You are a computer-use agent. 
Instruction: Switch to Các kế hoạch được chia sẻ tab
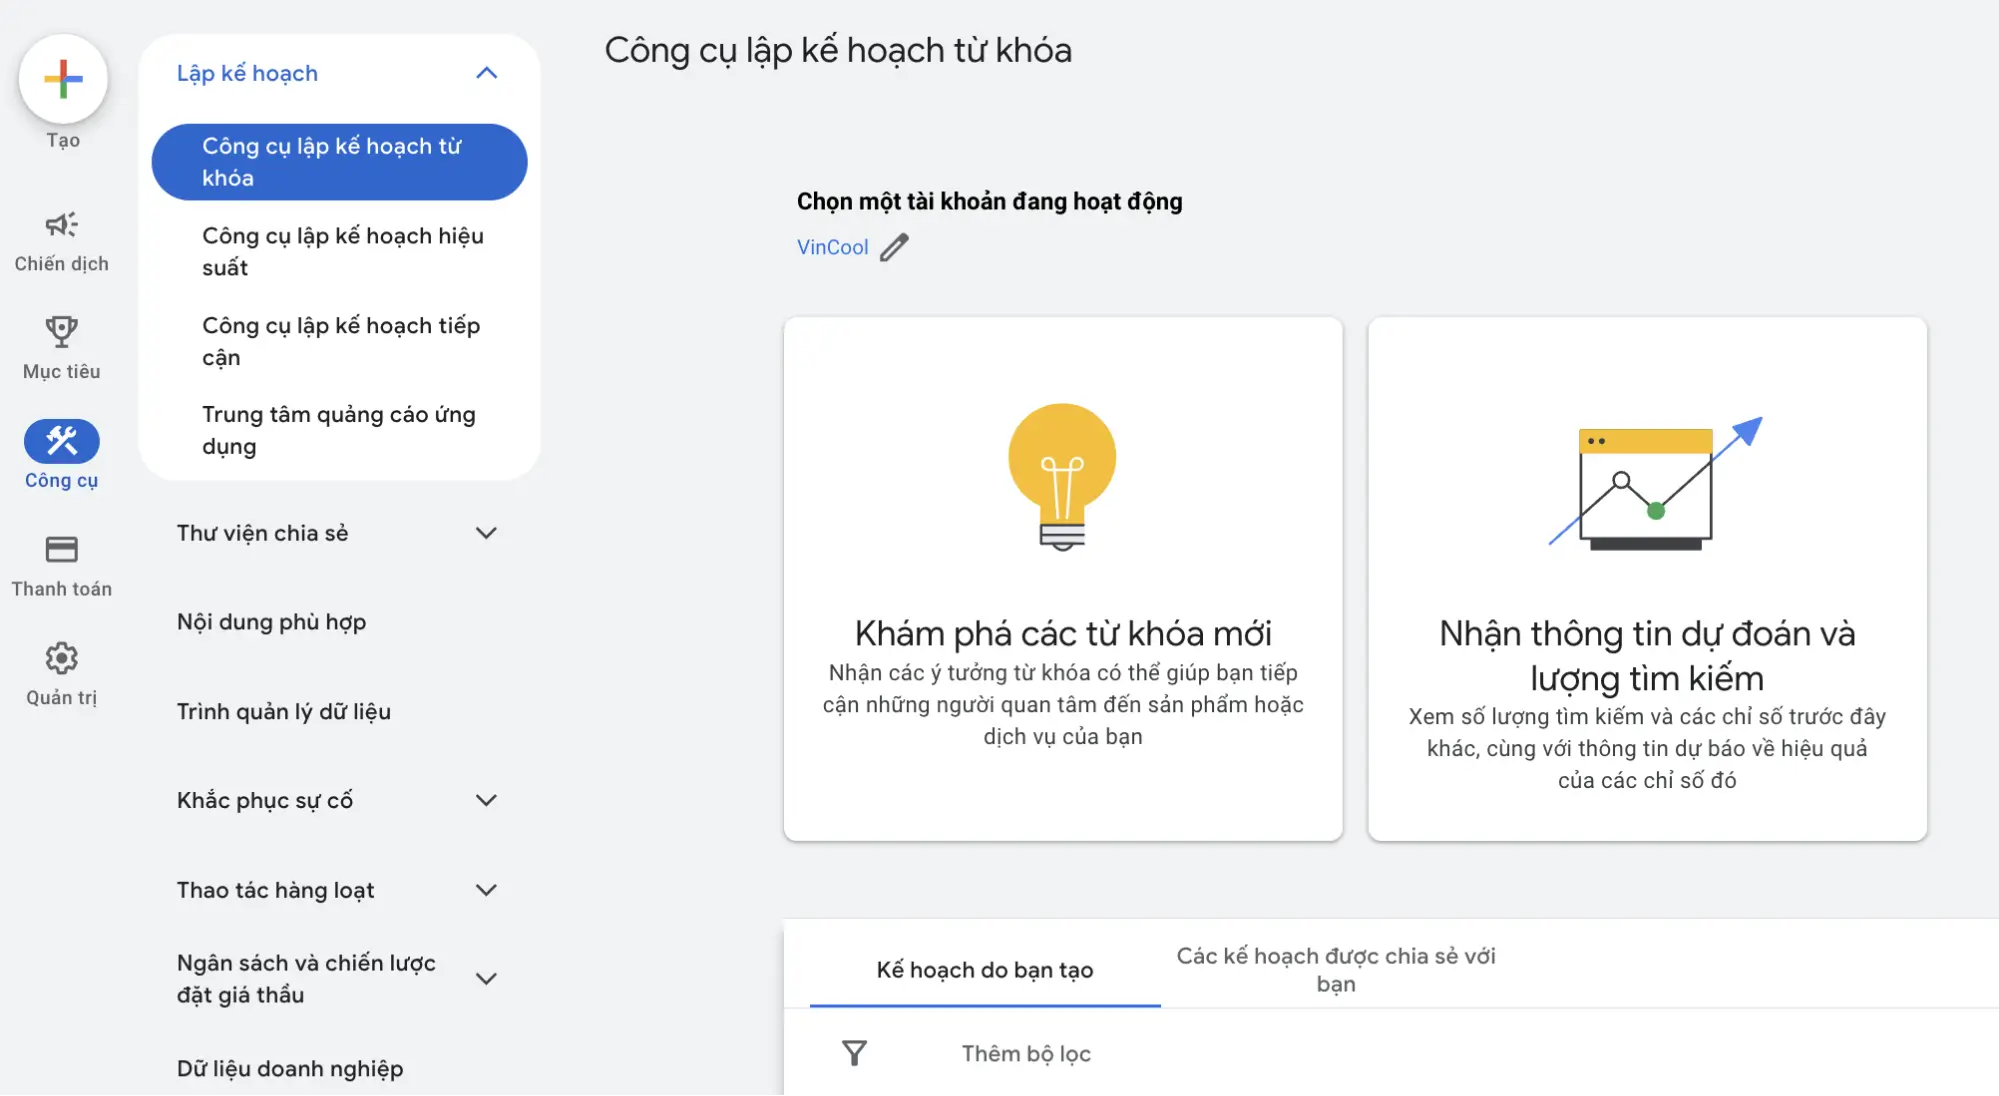coord(1336,970)
